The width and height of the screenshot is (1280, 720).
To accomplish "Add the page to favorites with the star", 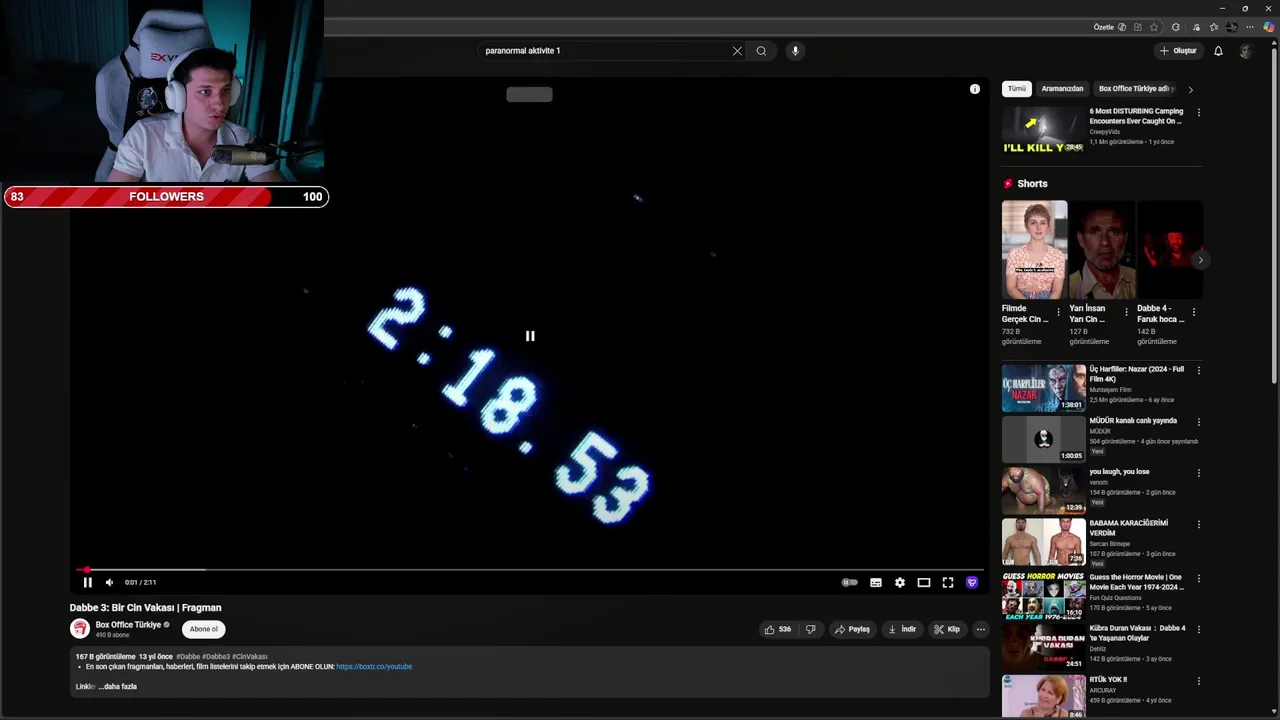I will 1154,27.
